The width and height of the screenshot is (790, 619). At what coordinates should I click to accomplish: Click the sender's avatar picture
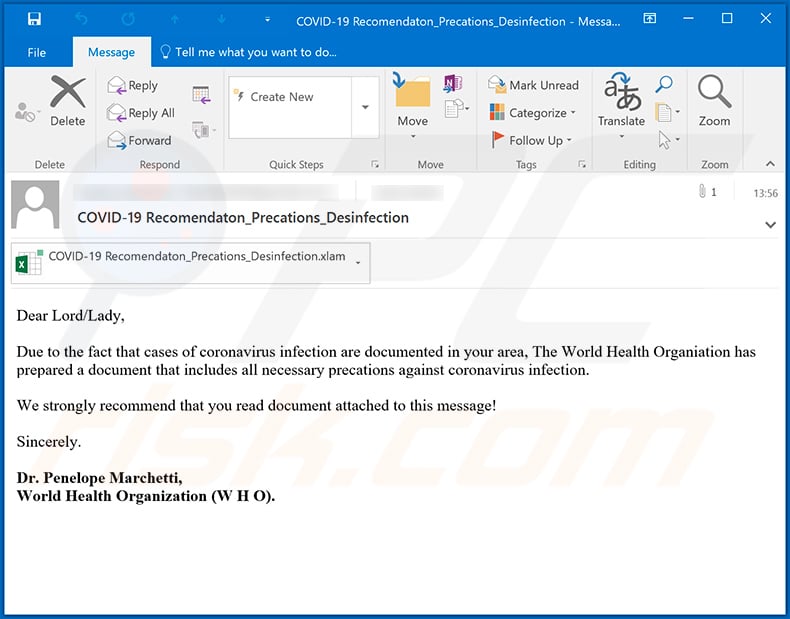click(35, 204)
